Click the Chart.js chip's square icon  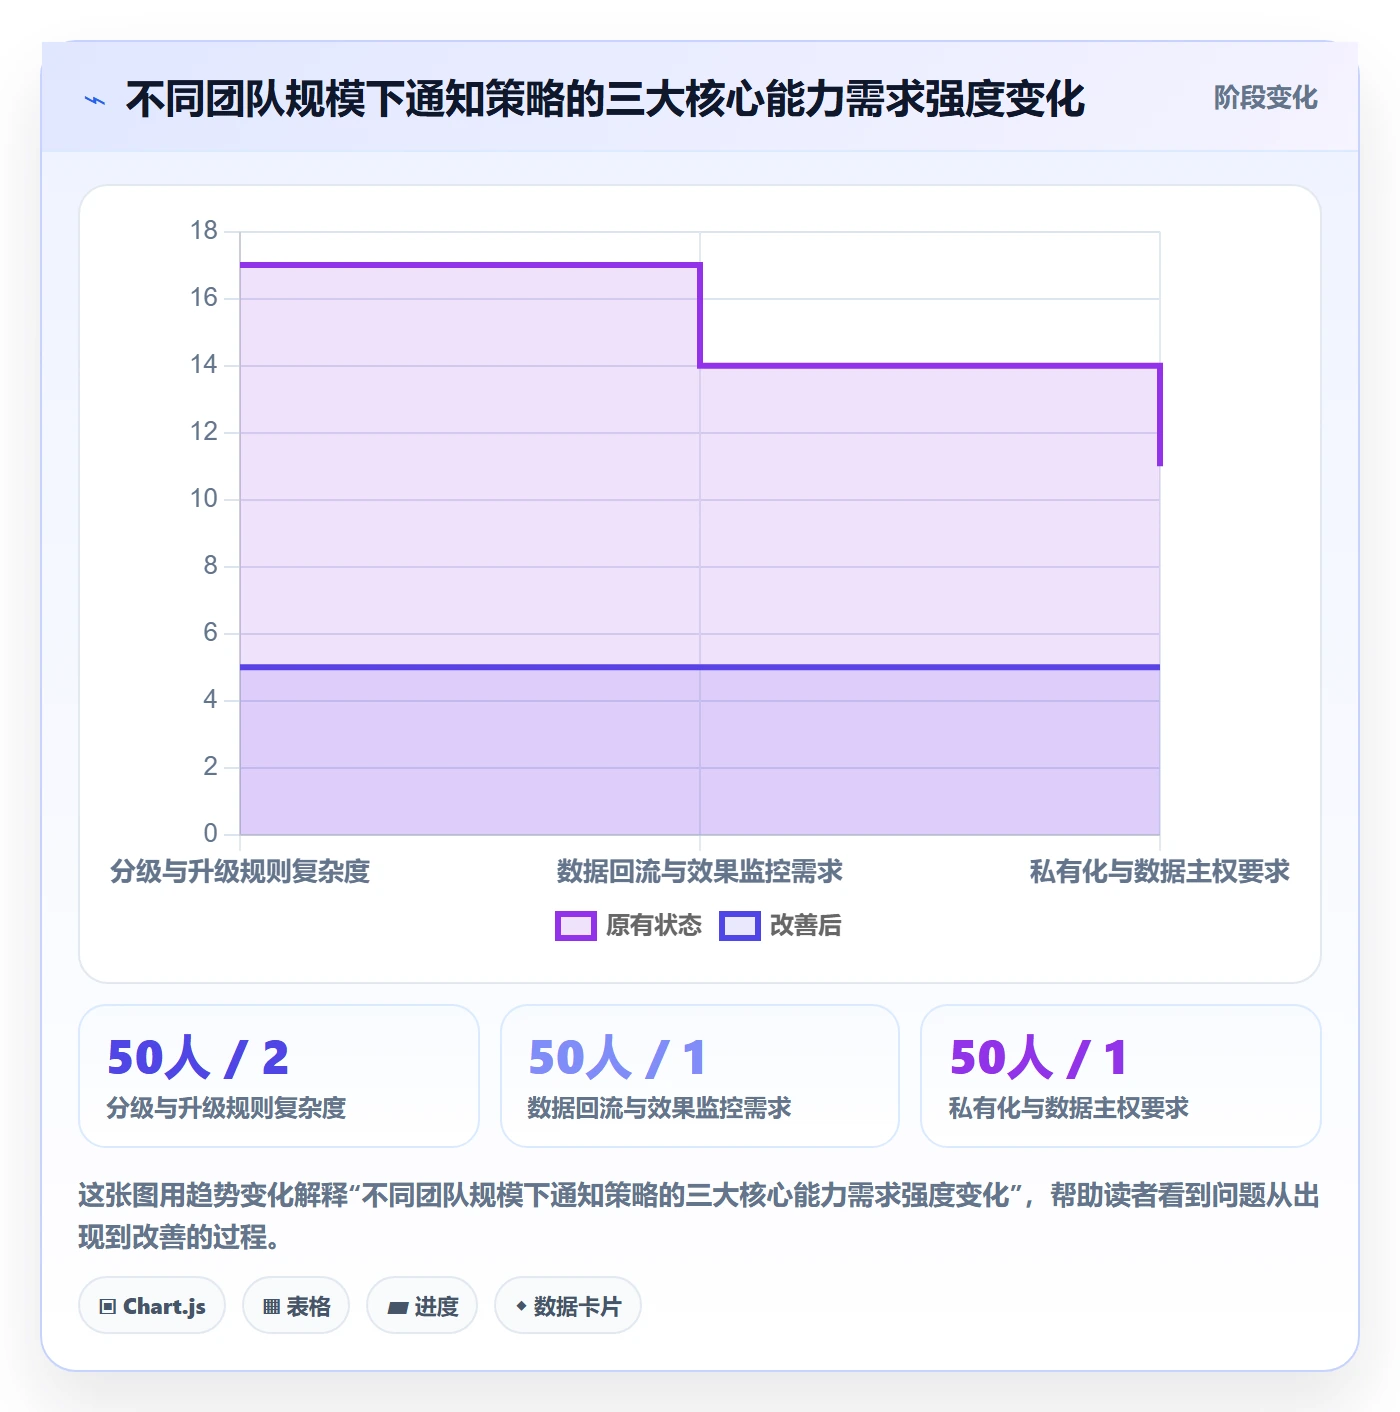pos(108,1307)
